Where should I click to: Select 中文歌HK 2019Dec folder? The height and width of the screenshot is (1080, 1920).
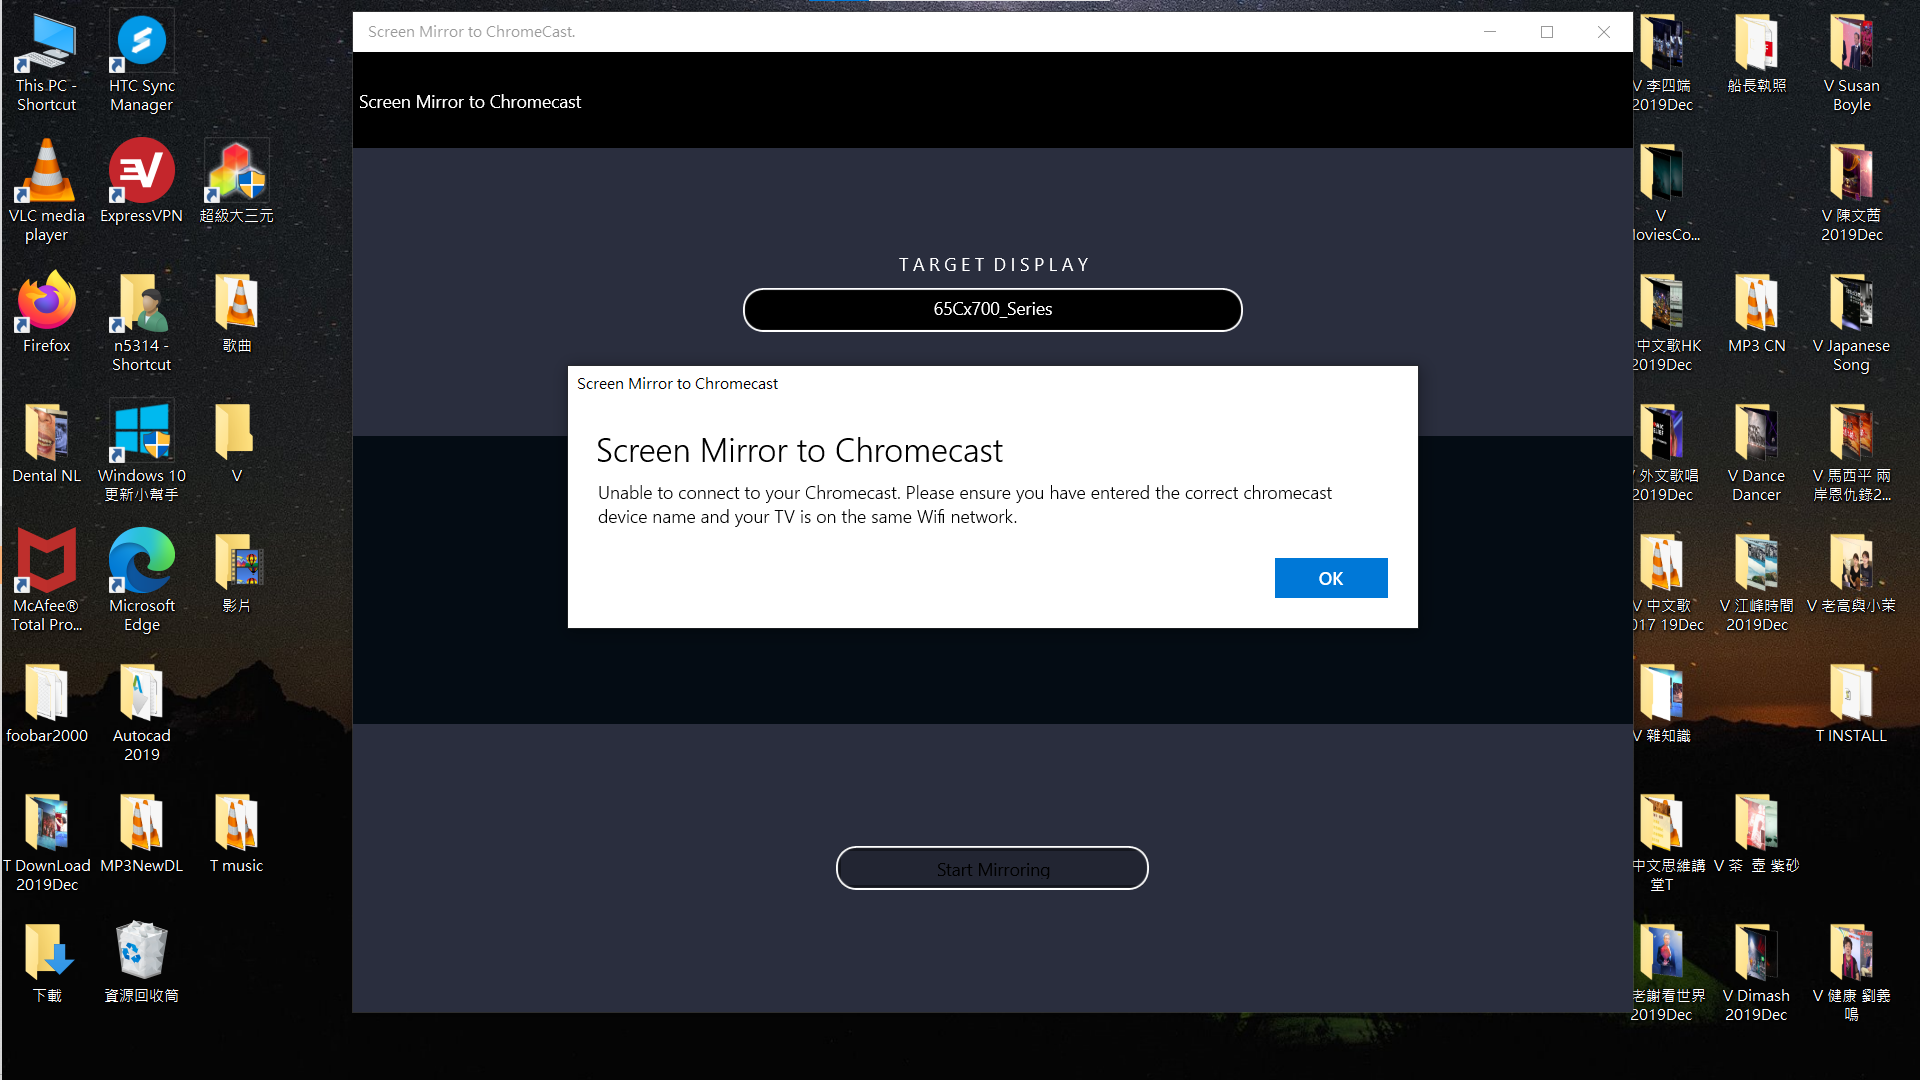click(1667, 322)
